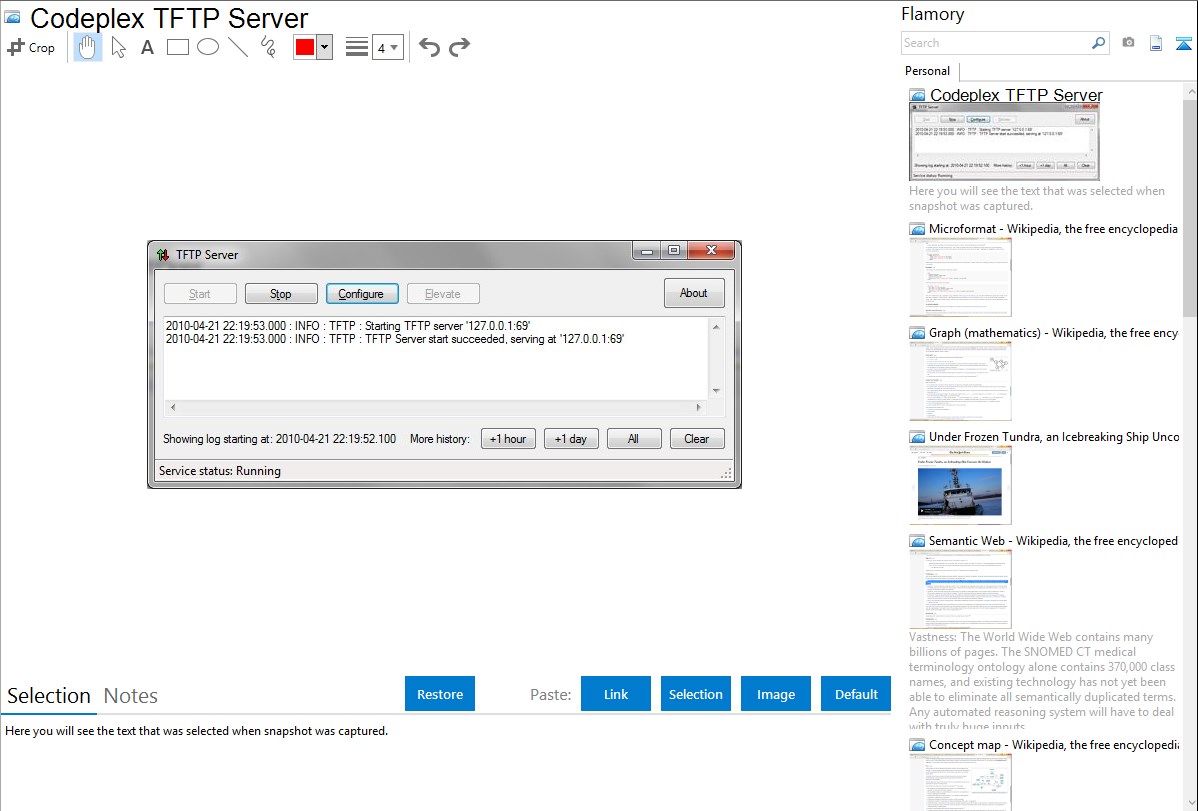Choose the arrow pointer tool
This screenshot has height=811, width=1198.
[118, 47]
